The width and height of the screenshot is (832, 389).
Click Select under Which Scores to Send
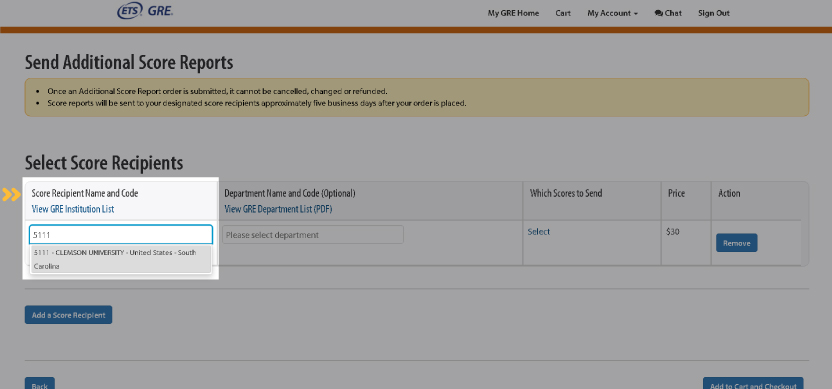point(539,232)
